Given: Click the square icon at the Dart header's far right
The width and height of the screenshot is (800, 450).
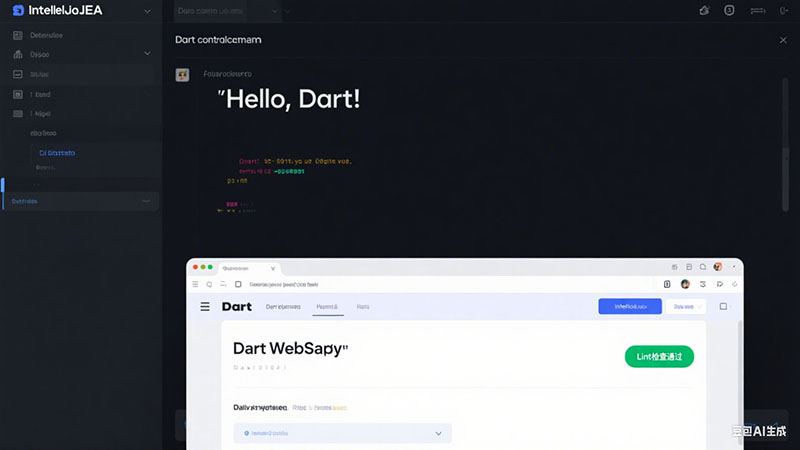Looking at the screenshot, I should pyautogui.click(x=723, y=307).
